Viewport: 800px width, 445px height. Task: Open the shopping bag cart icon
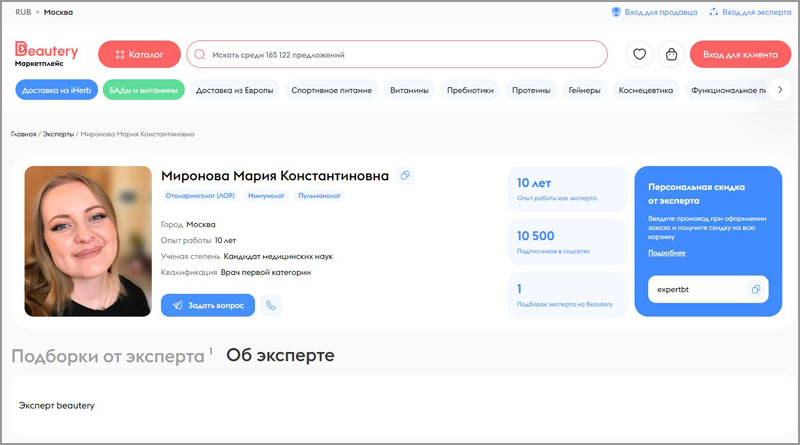pyautogui.click(x=671, y=54)
